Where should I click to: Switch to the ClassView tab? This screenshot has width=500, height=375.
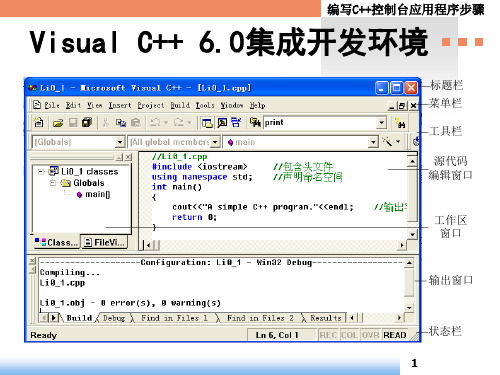pyautogui.click(x=57, y=242)
